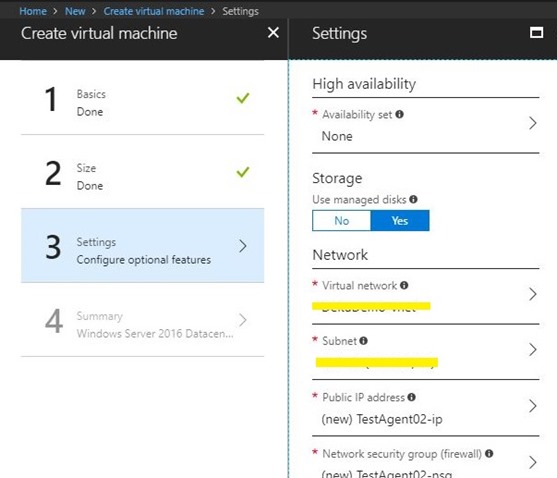Screen dimensions: 557x478
Task: Click the Availability set info icon
Action: tap(399, 114)
